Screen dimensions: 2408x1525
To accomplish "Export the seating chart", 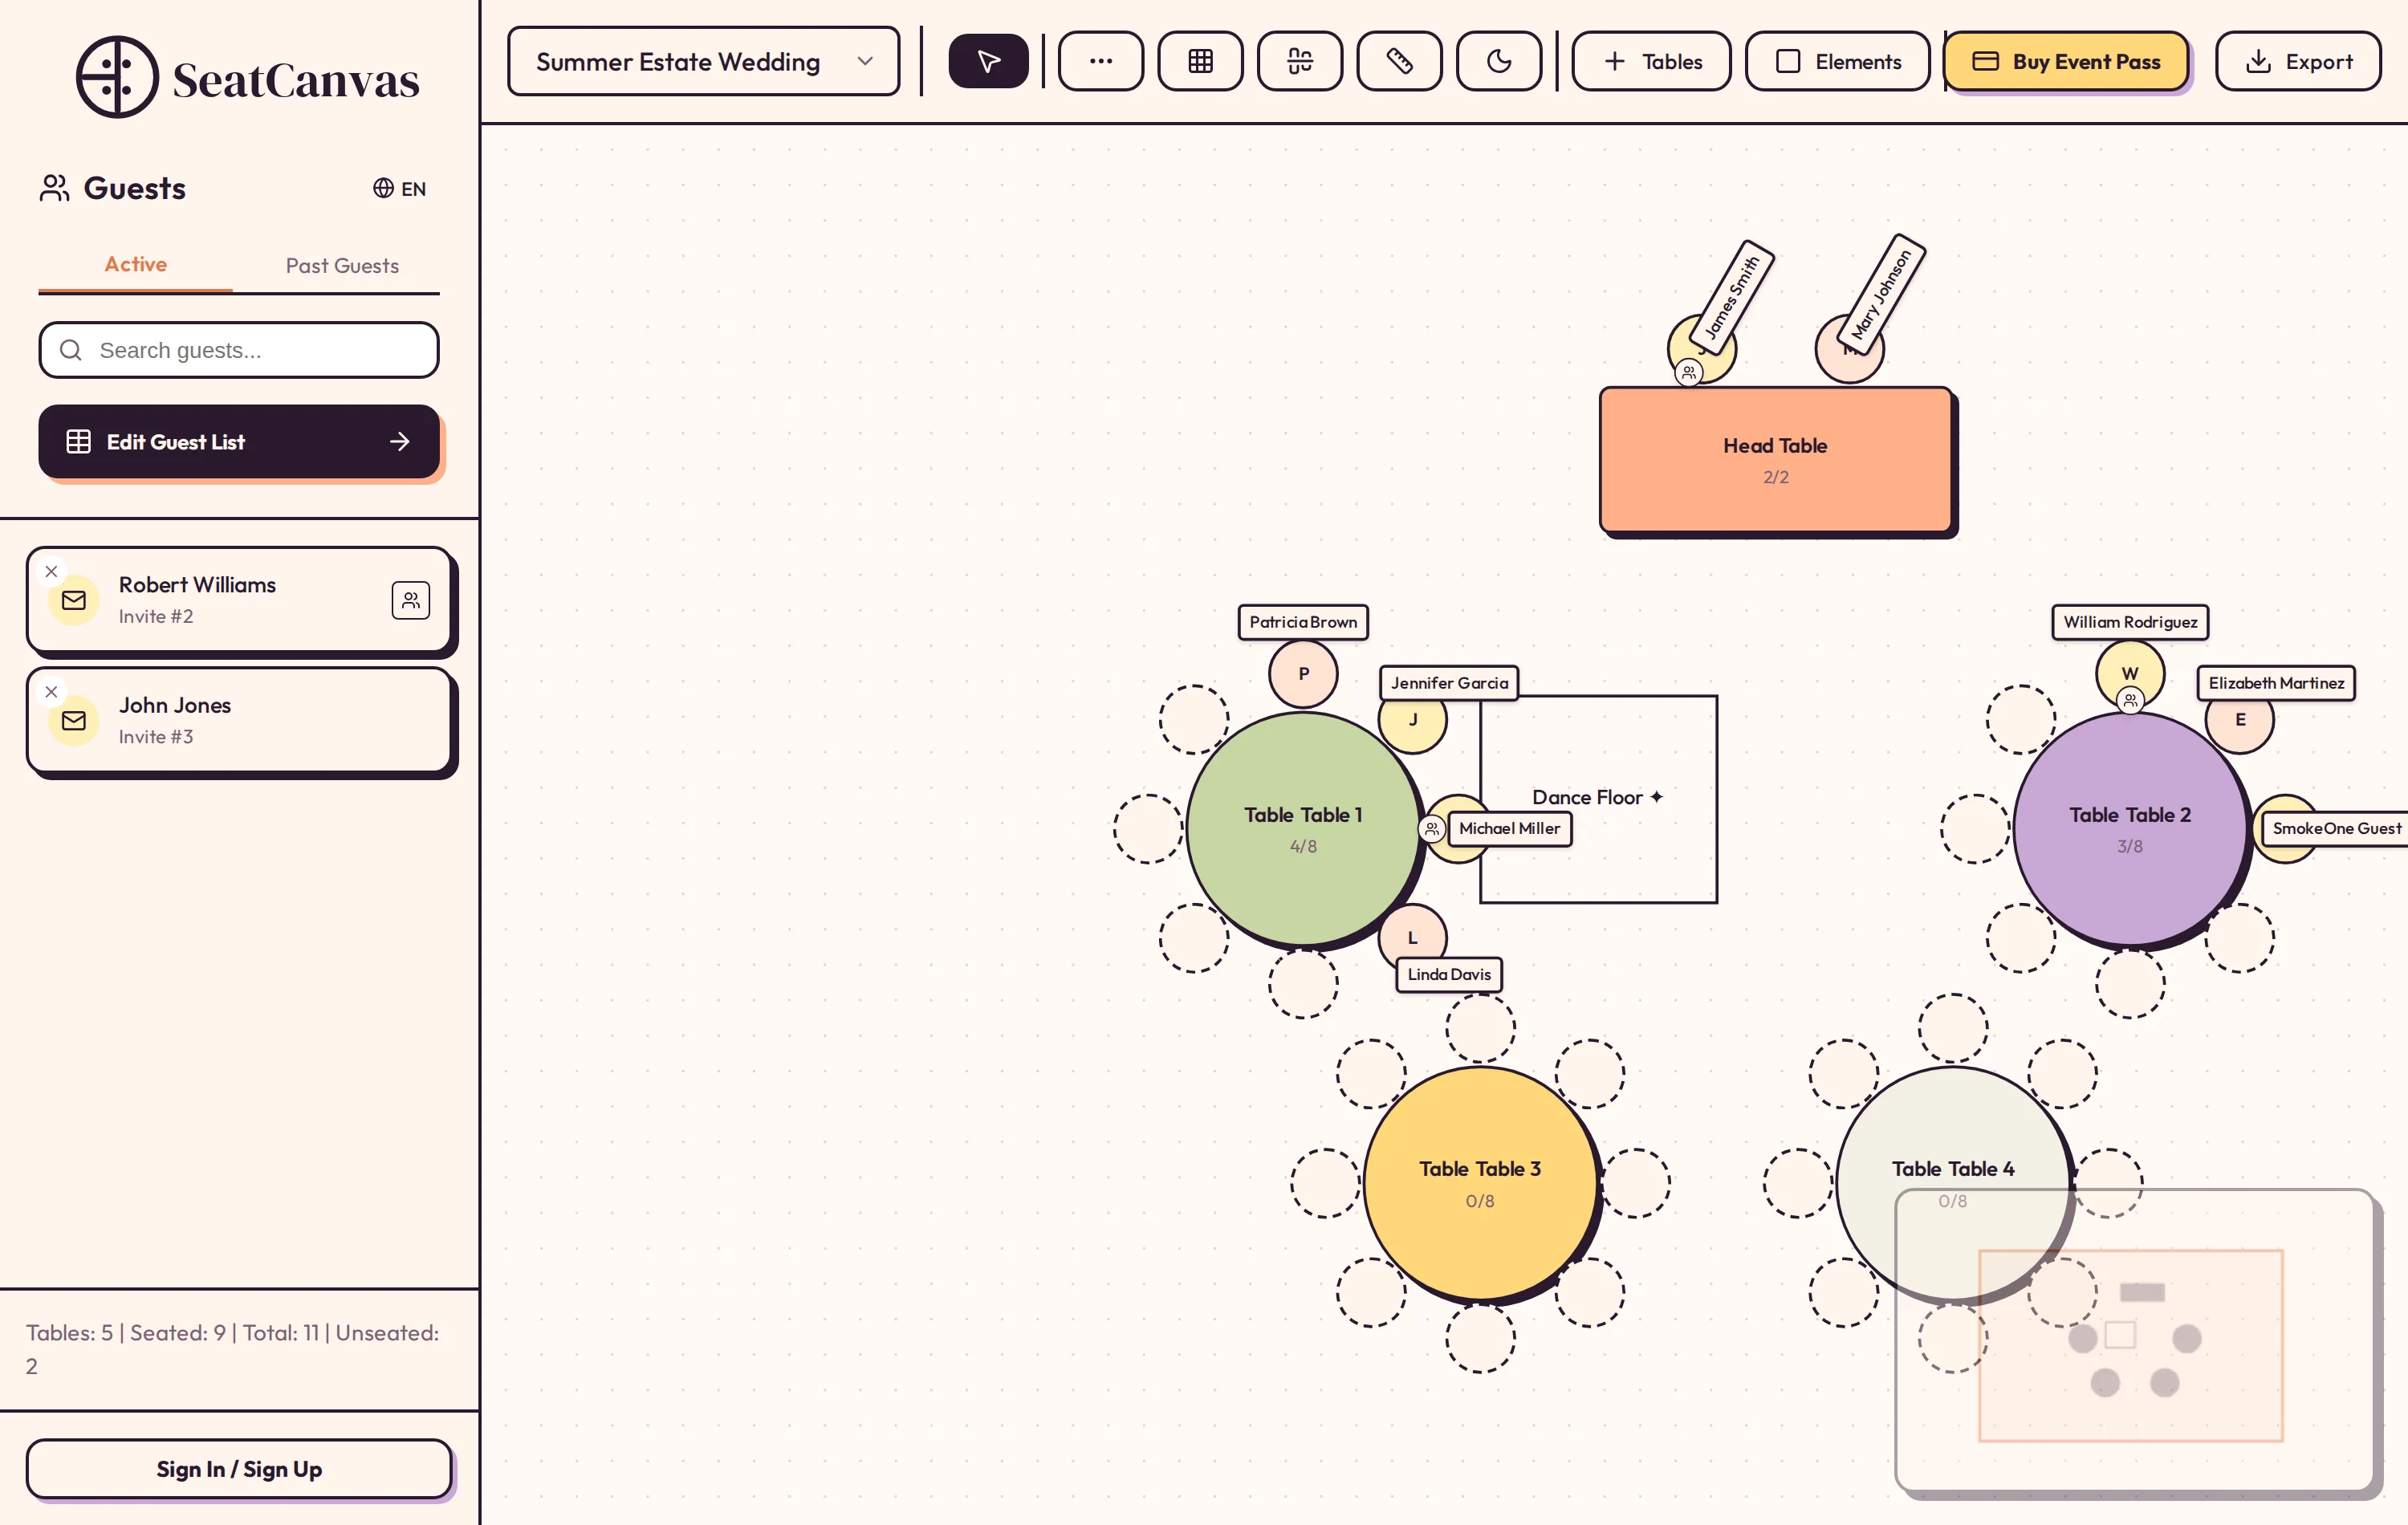I will point(2297,61).
